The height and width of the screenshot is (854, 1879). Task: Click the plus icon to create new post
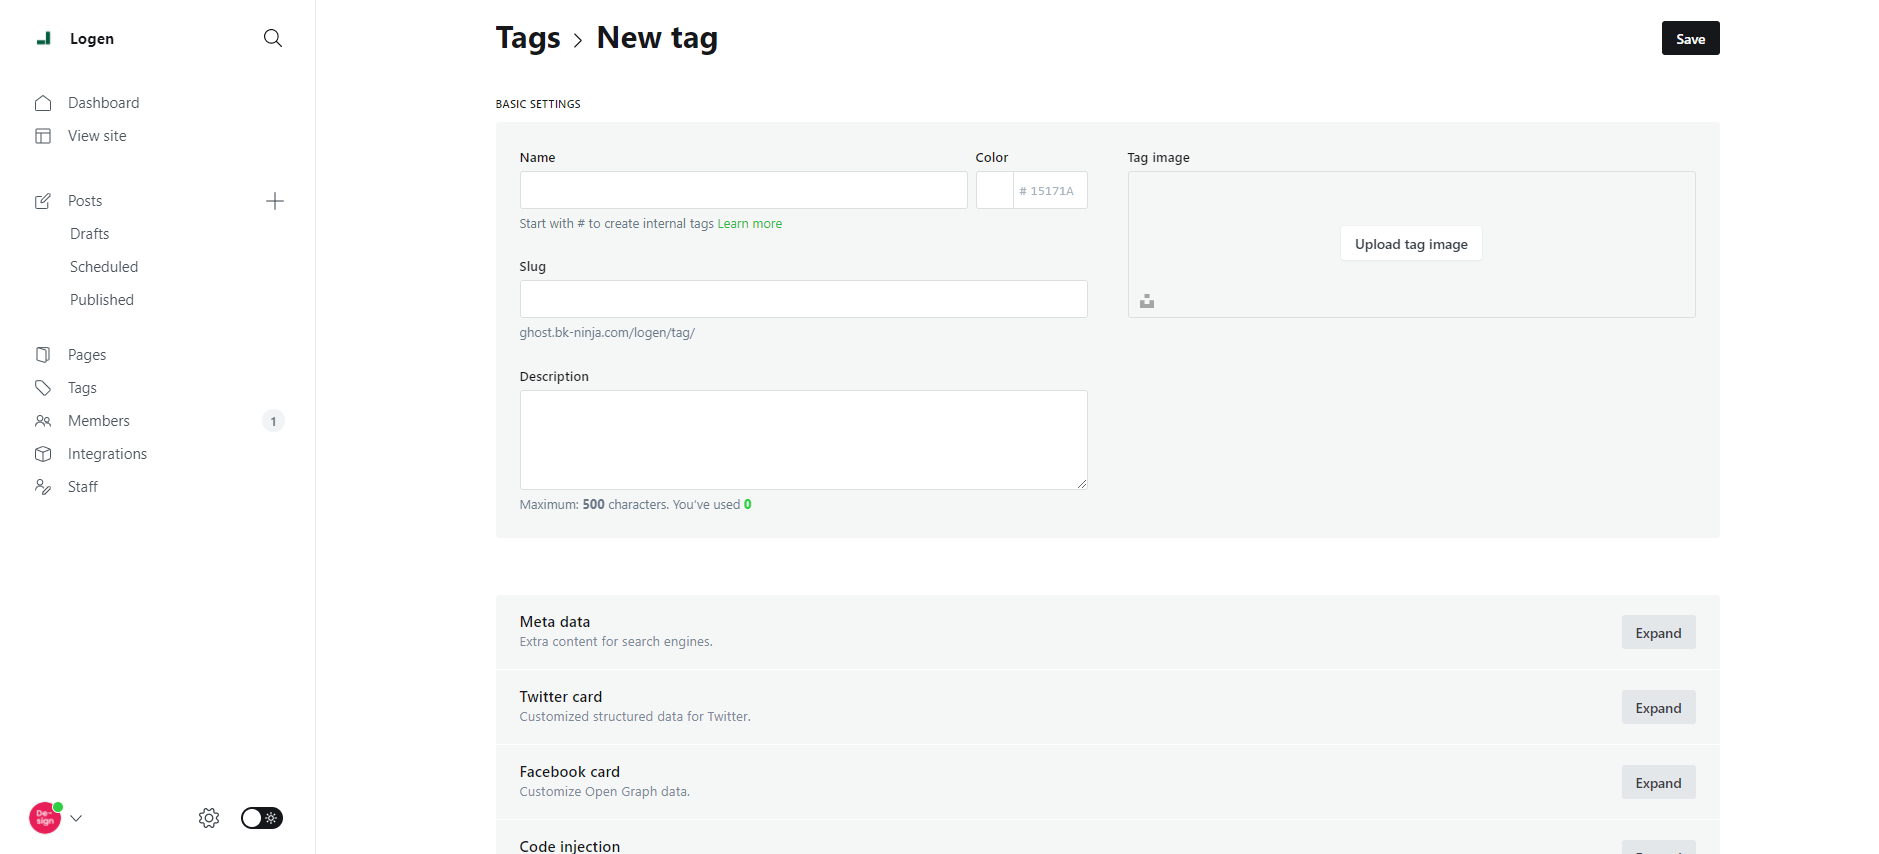pos(275,201)
